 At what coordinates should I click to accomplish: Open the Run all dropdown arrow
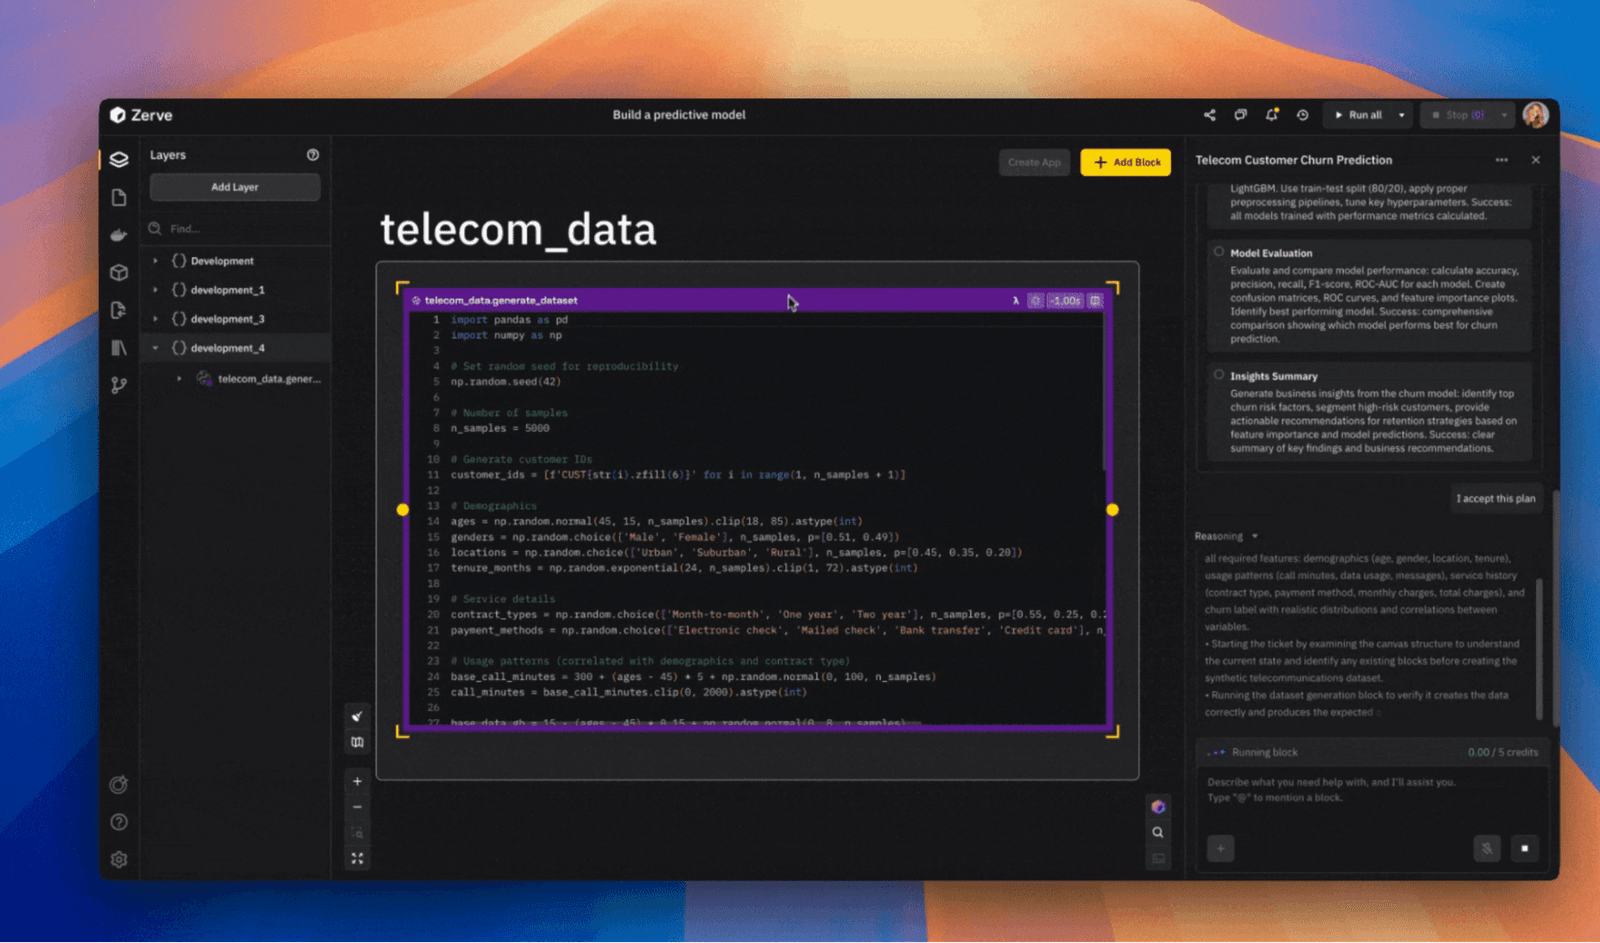(1401, 115)
